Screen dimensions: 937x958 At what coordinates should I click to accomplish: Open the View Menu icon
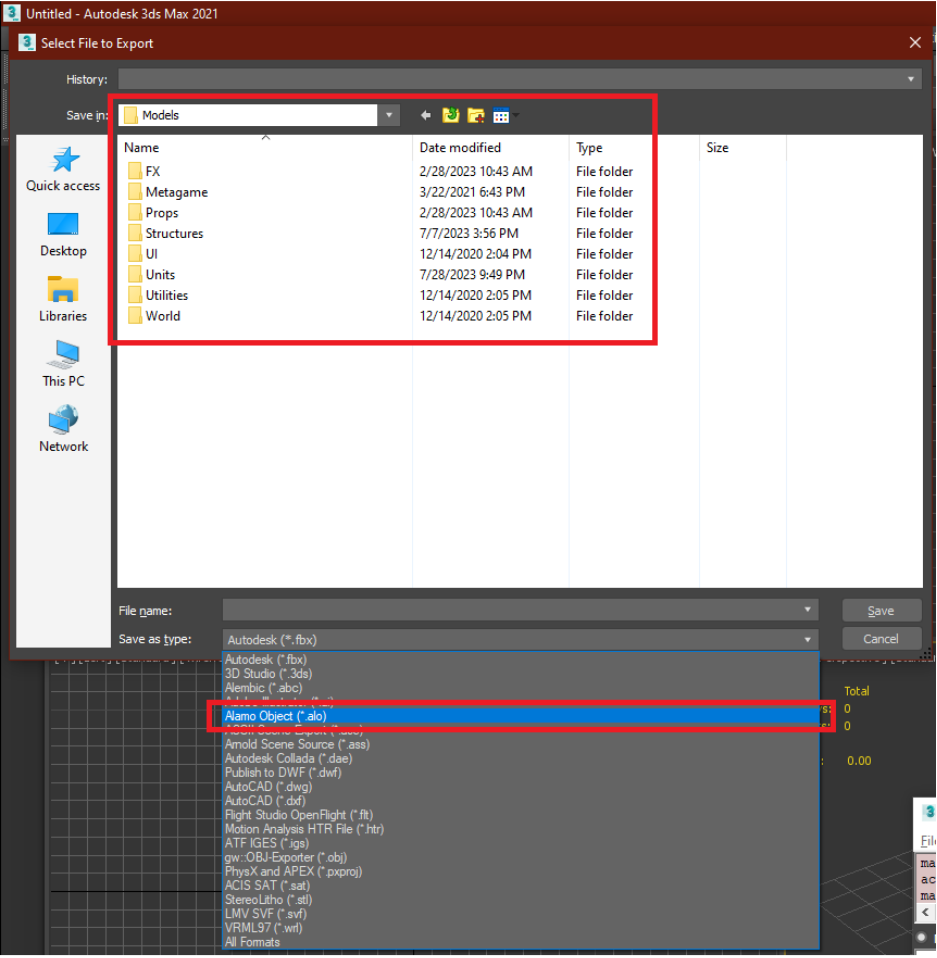pyautogui.click(x=503, y=116)
